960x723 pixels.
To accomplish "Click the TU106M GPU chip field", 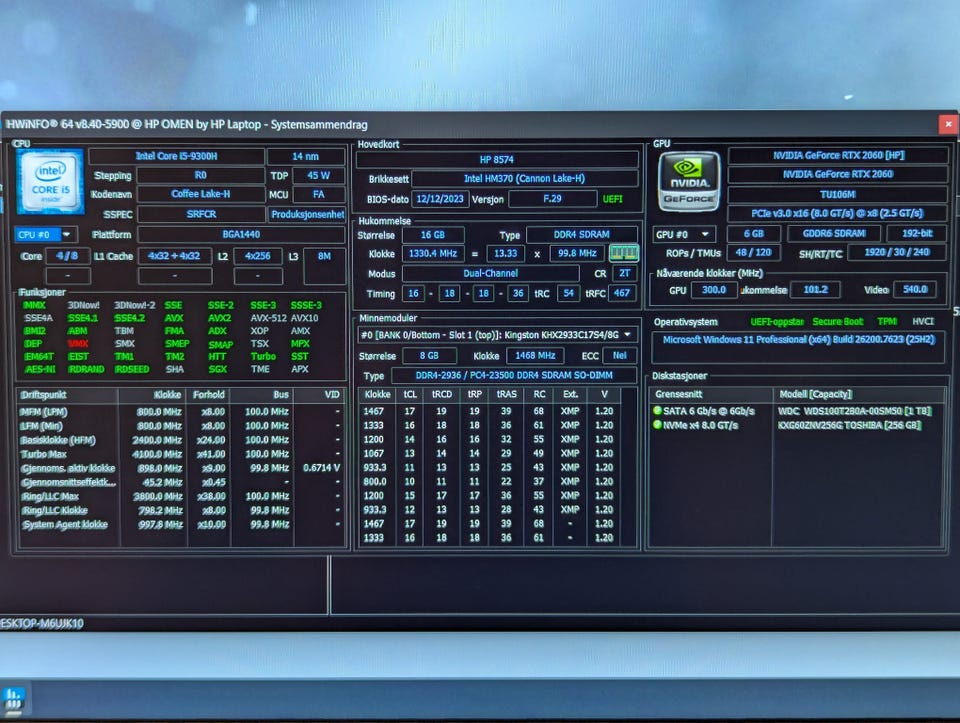I will (838, 194).
